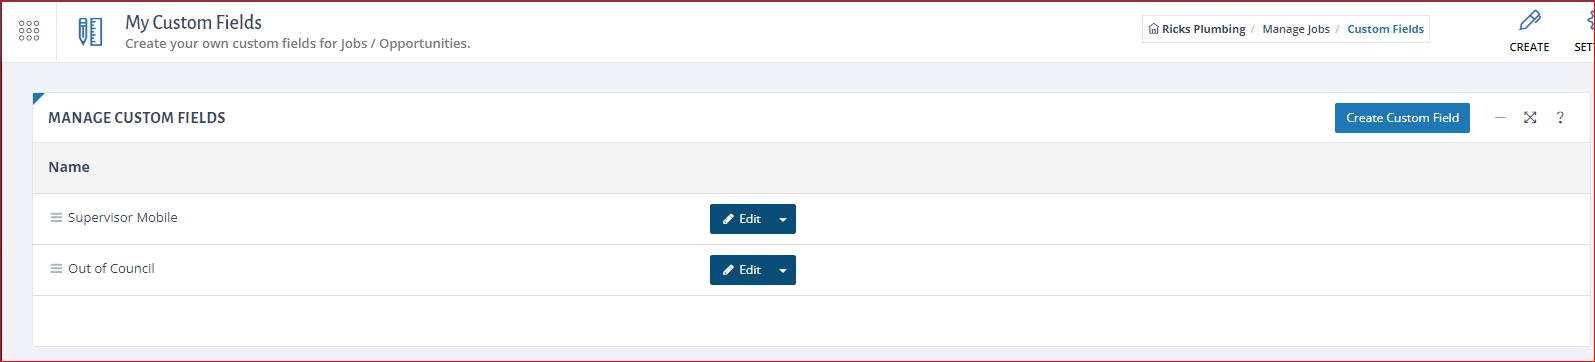Expand Supervisor Mobile edit dropdown arrow
The height and width of the screenshot is (362, 1595).
(x=783, y=219)
